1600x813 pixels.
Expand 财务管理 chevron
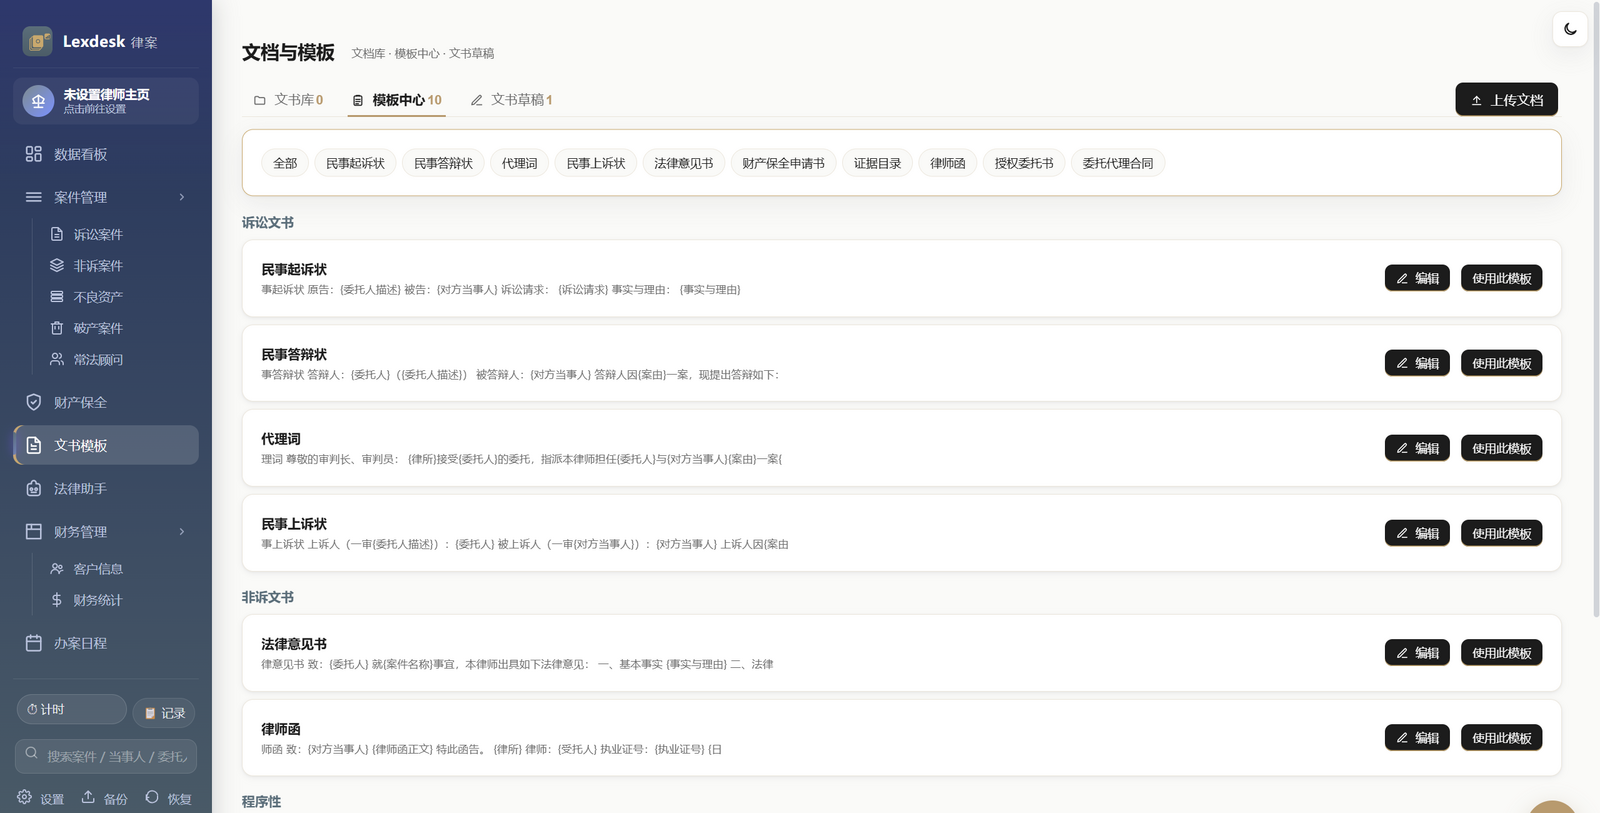[182, 531]
